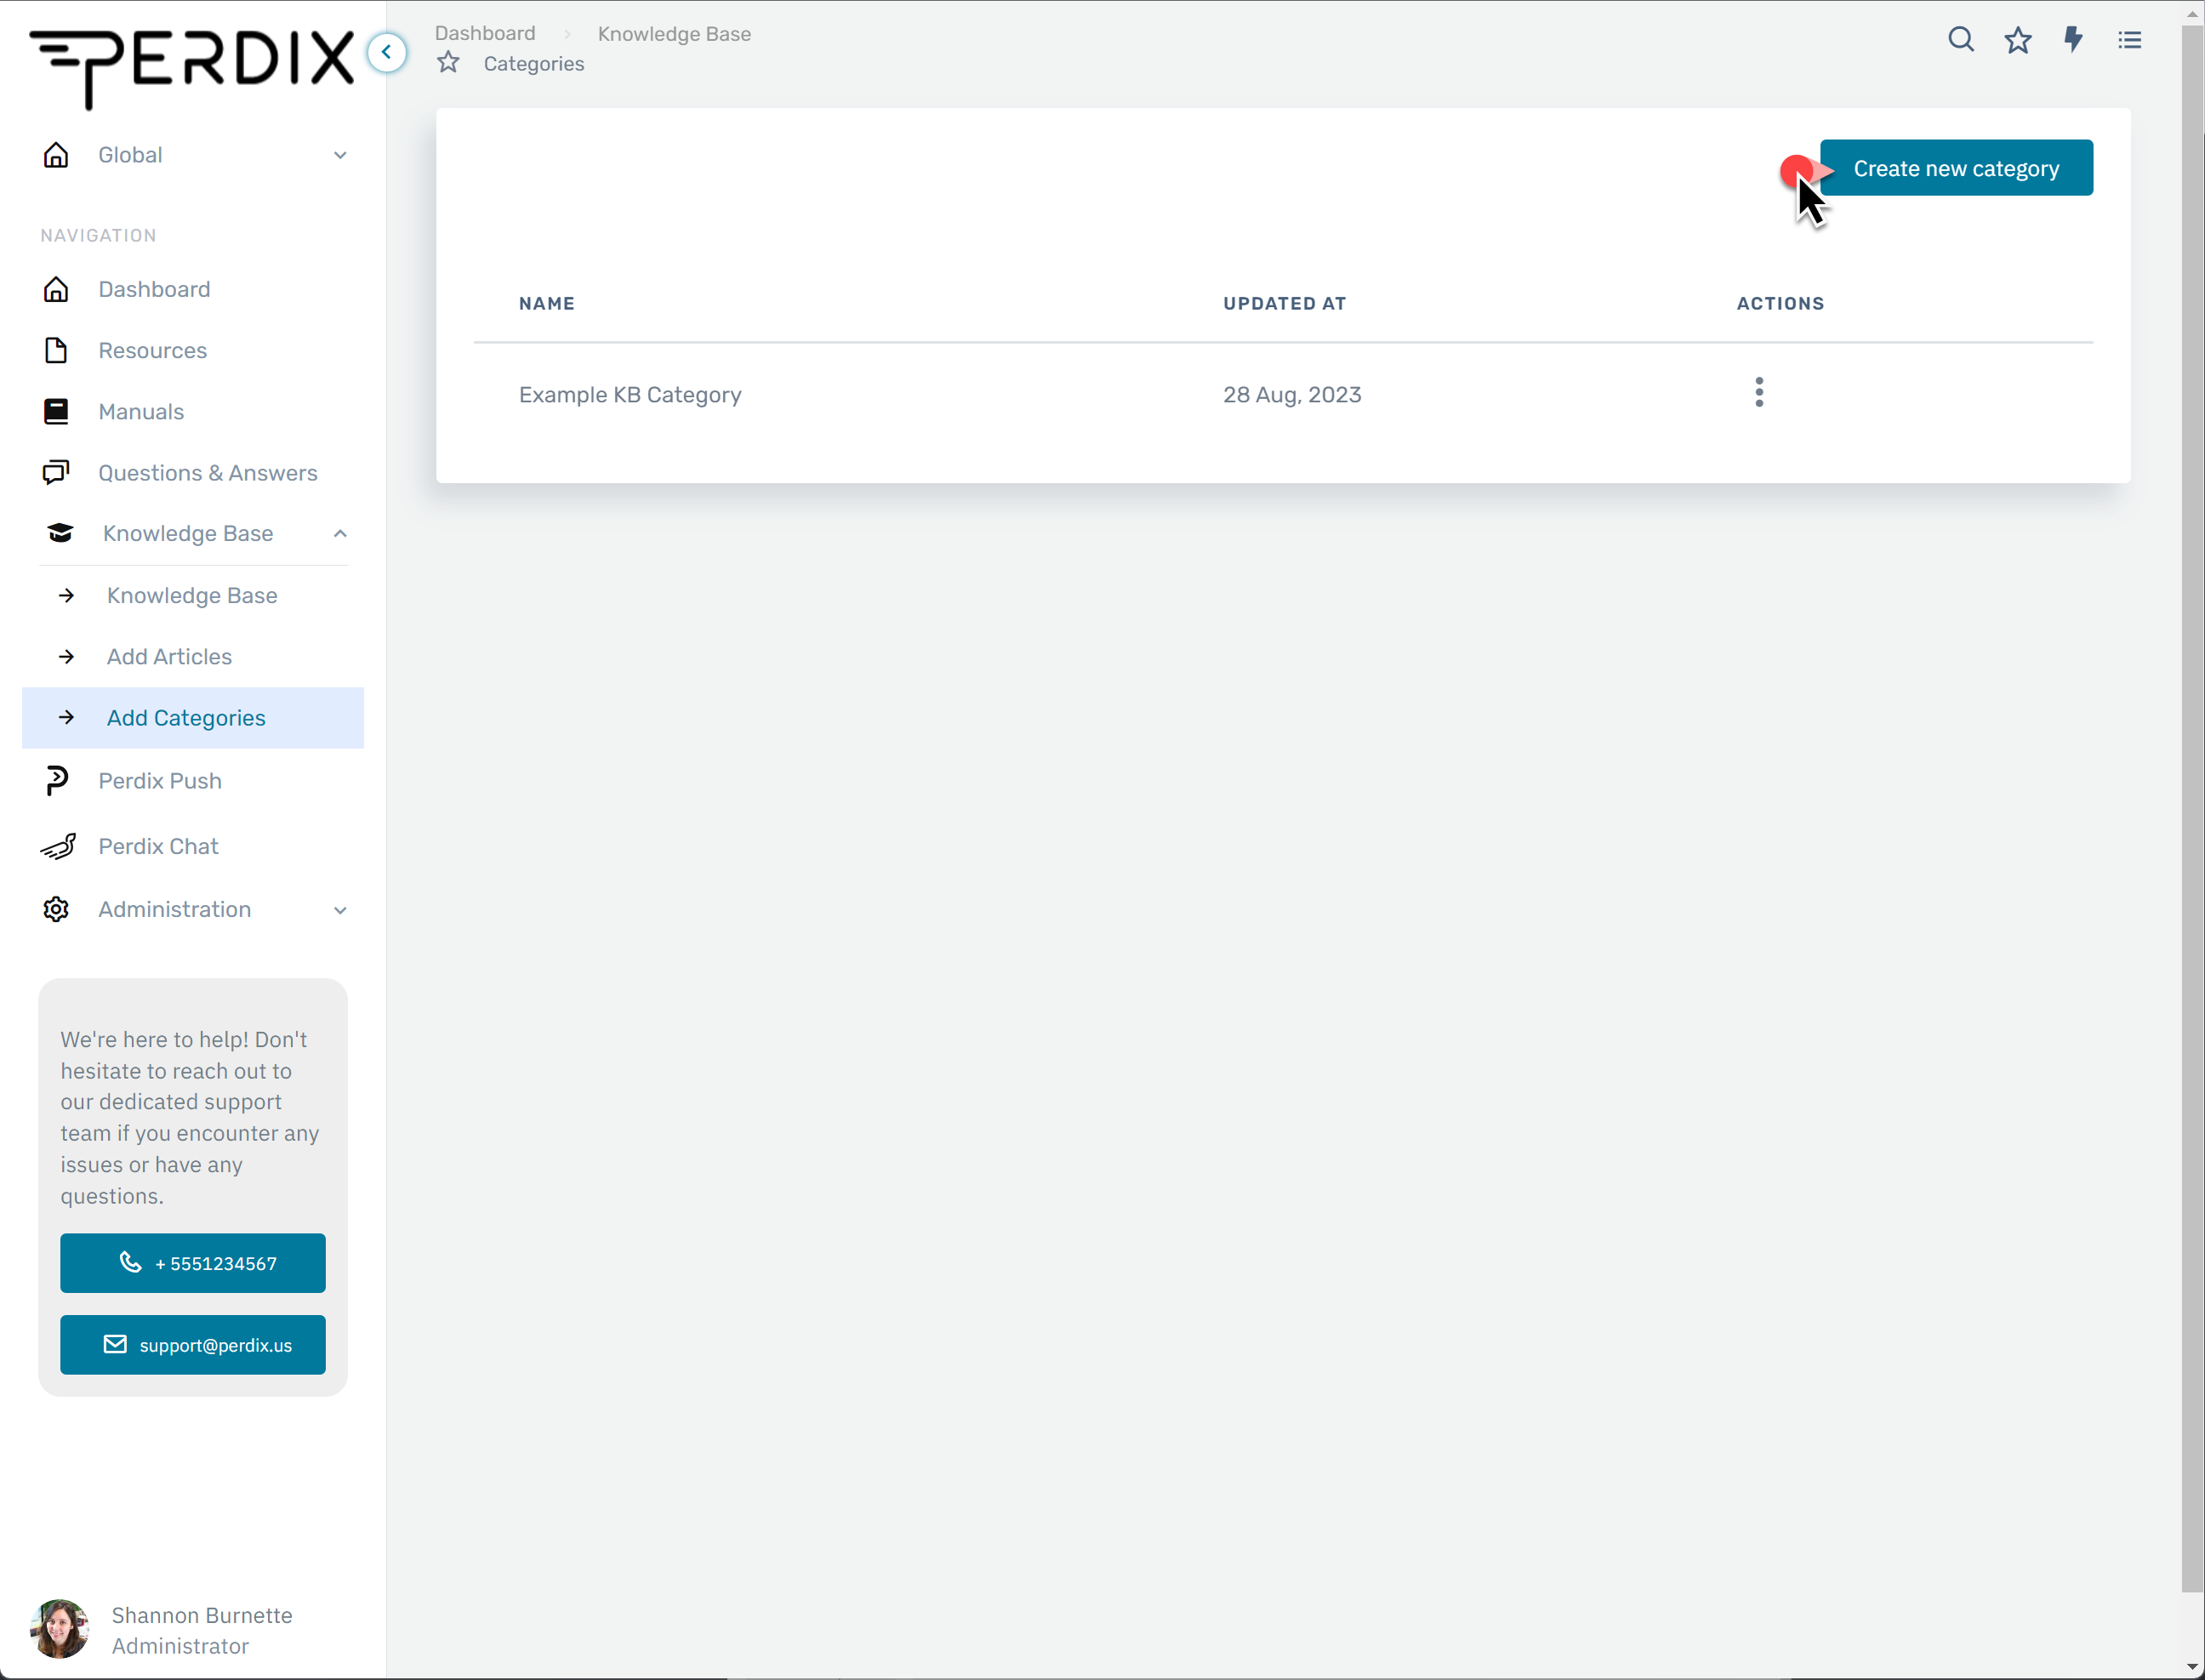This screenshot has width=2205, height=1680.
Task: Open the Knowledge Base sub-item
Action: tap(193, 595)
